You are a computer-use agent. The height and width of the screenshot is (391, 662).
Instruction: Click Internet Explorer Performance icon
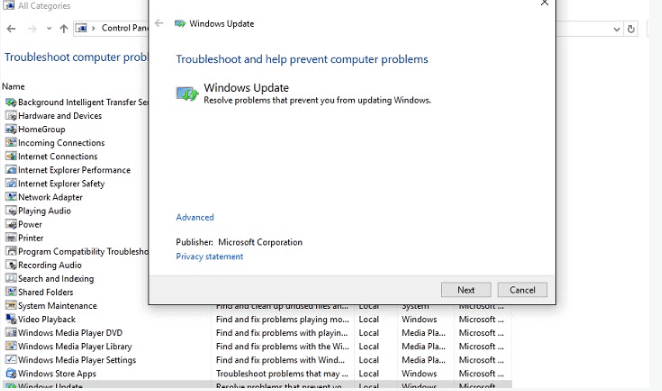tap(11, 170)
